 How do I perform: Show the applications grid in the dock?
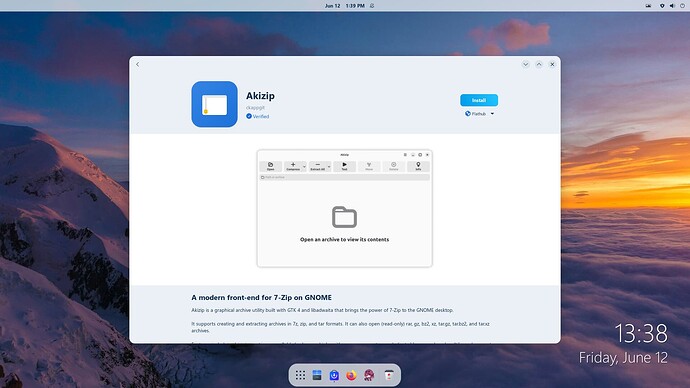coord(300,375)
